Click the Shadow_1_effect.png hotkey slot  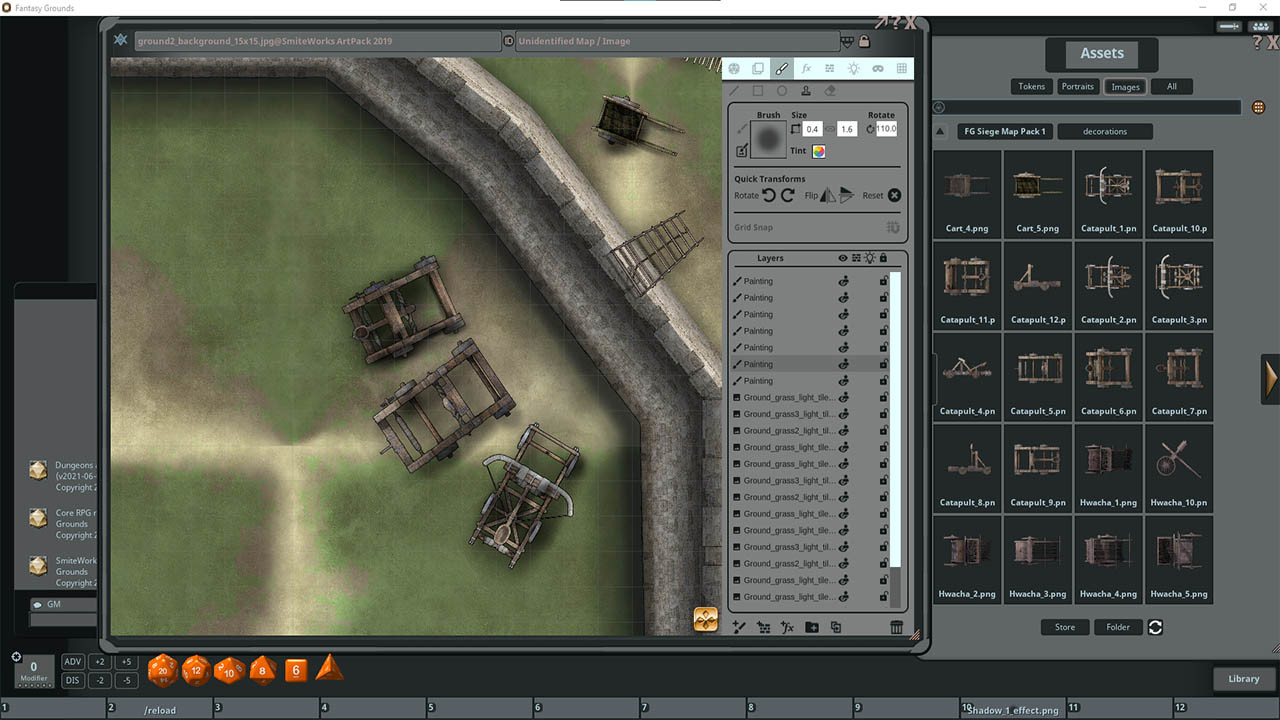1014,710
